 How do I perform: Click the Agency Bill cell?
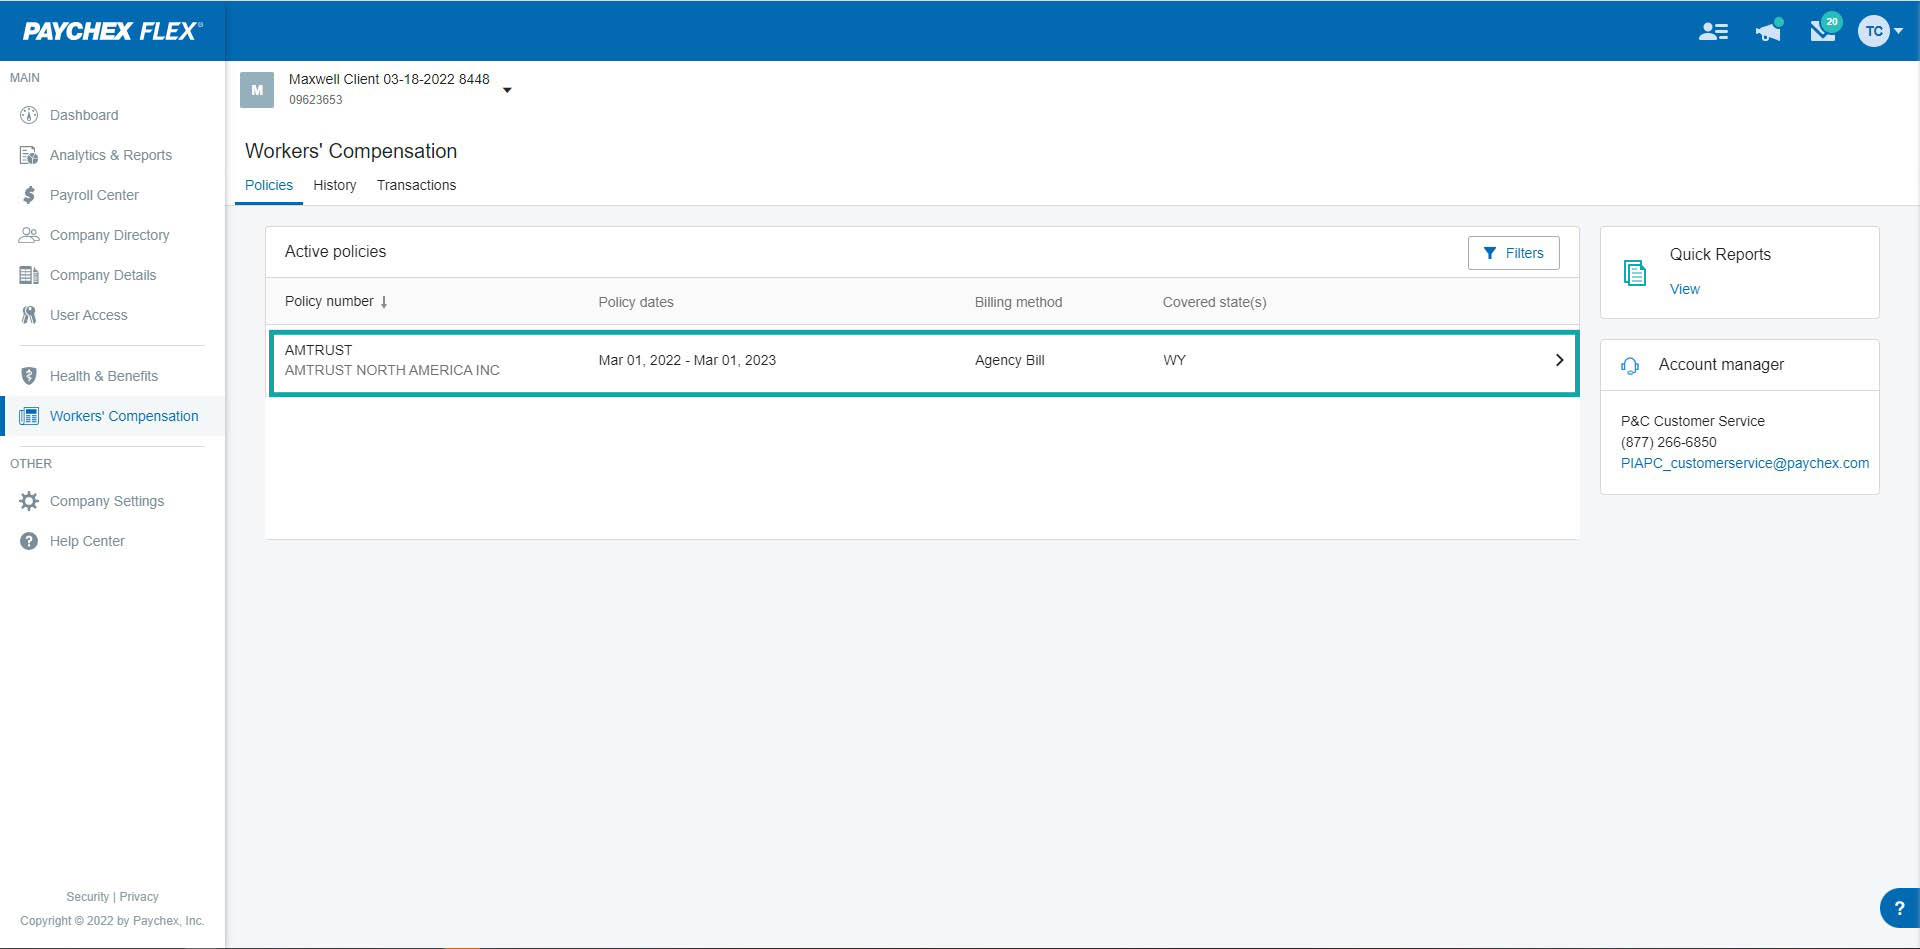pyautogui.click(x=1009, y=360)
